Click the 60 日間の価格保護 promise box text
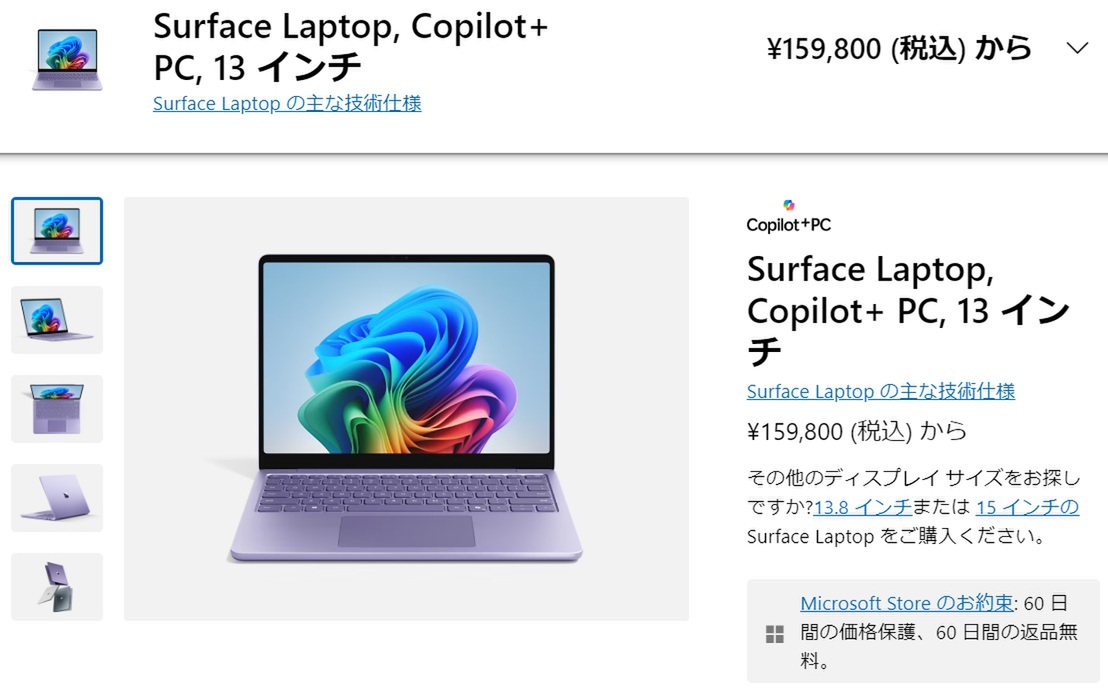The height and width of the screenshot is (691, 1108). click(938, 632)
